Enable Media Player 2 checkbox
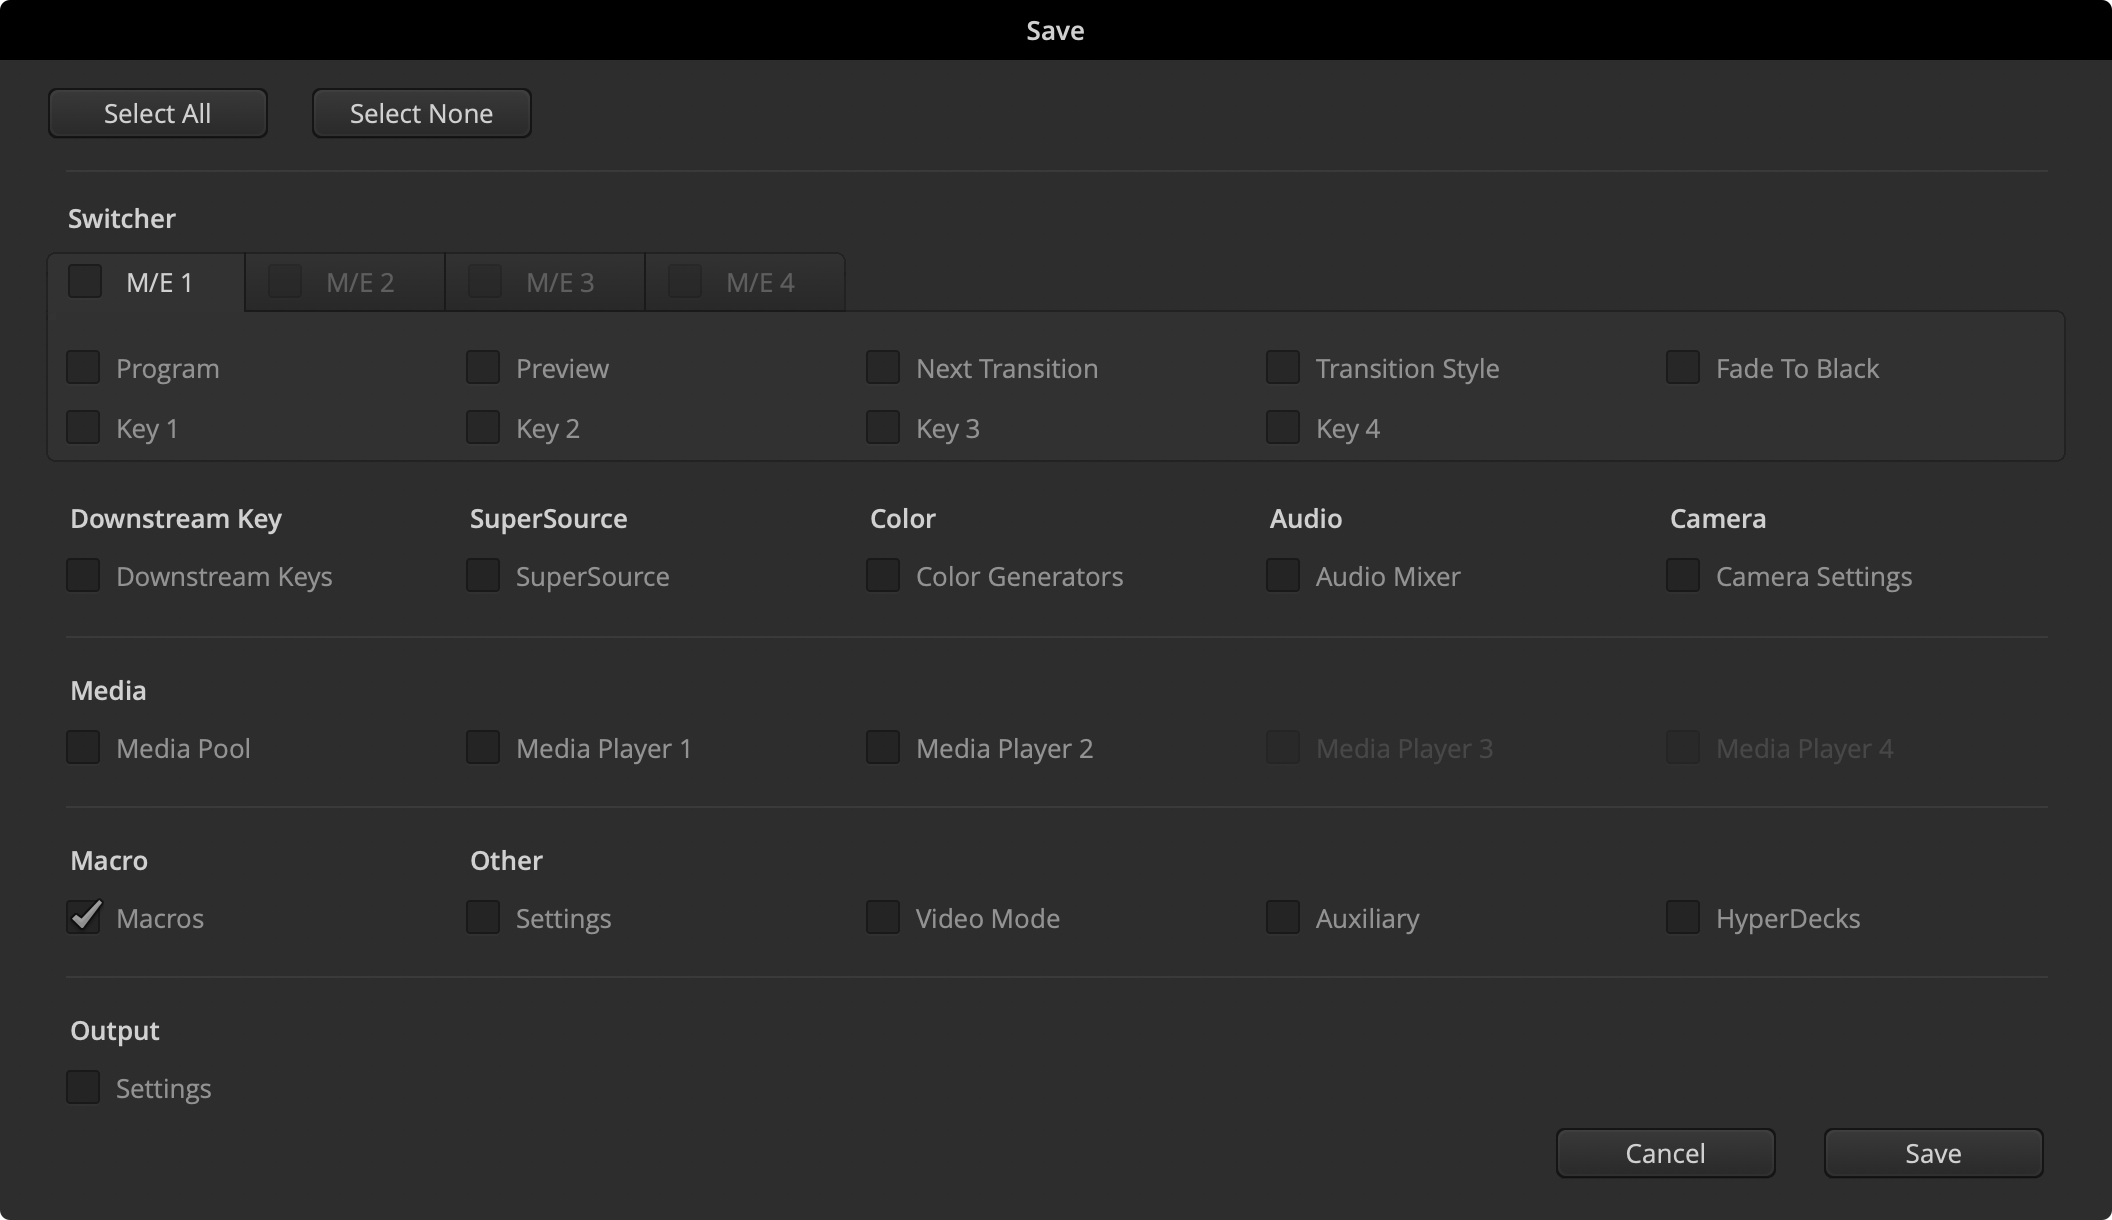Screen dimensions: 2112x1220 click(x=884, y=748)
